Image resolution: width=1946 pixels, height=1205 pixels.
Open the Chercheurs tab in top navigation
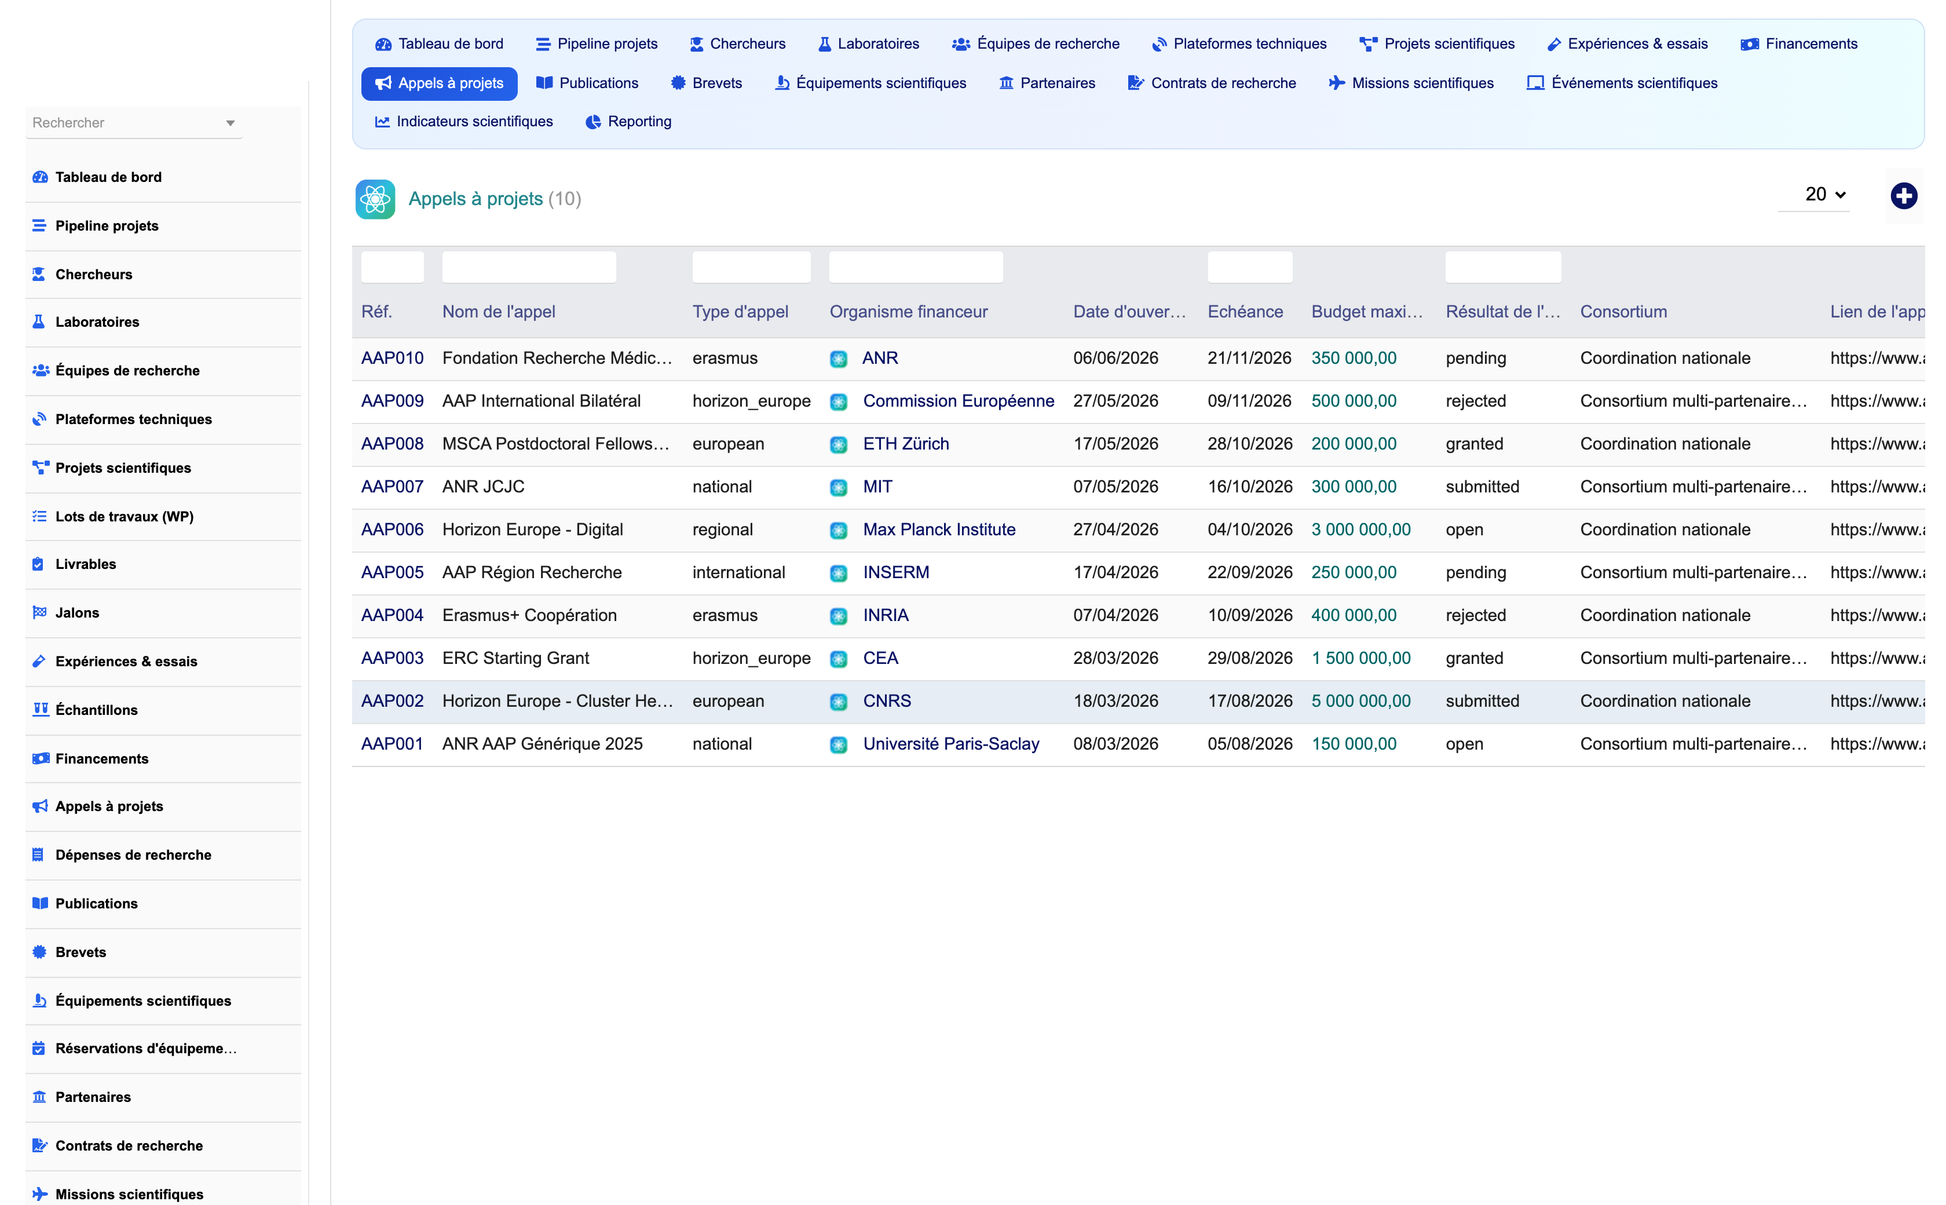tap(738, 44)
